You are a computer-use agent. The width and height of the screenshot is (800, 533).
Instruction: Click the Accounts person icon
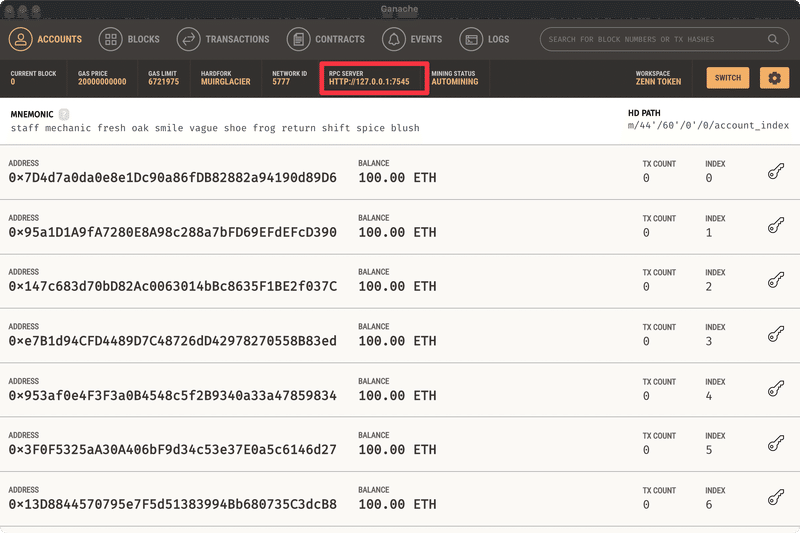20,39
